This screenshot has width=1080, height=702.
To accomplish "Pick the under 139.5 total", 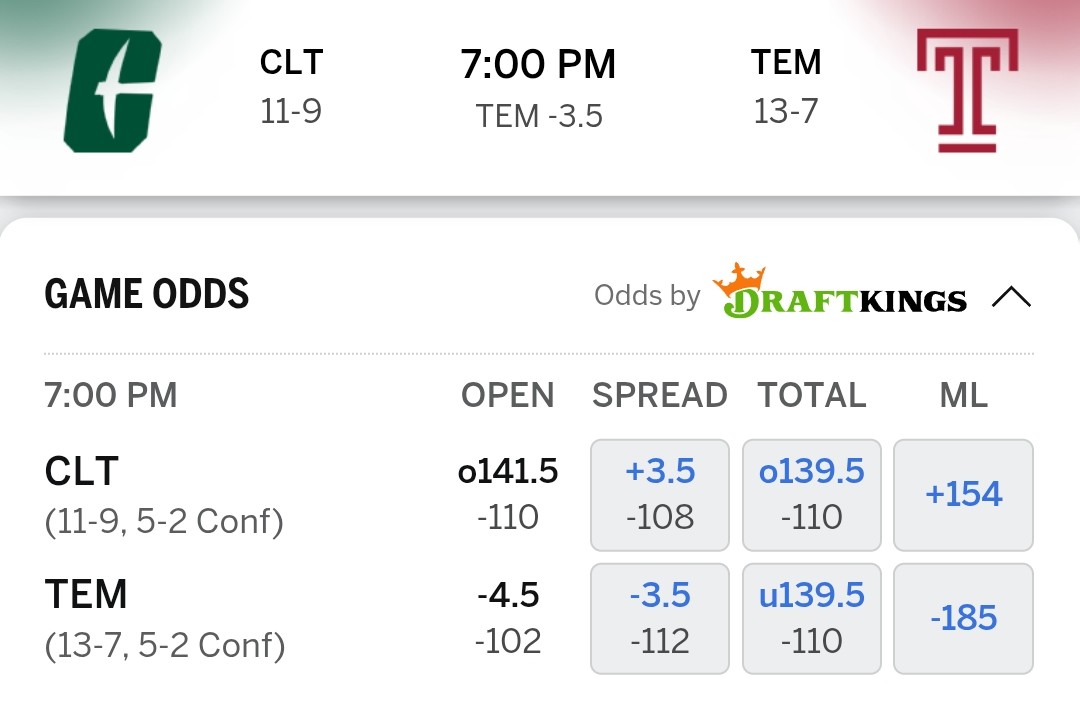I will pos(812,618).
